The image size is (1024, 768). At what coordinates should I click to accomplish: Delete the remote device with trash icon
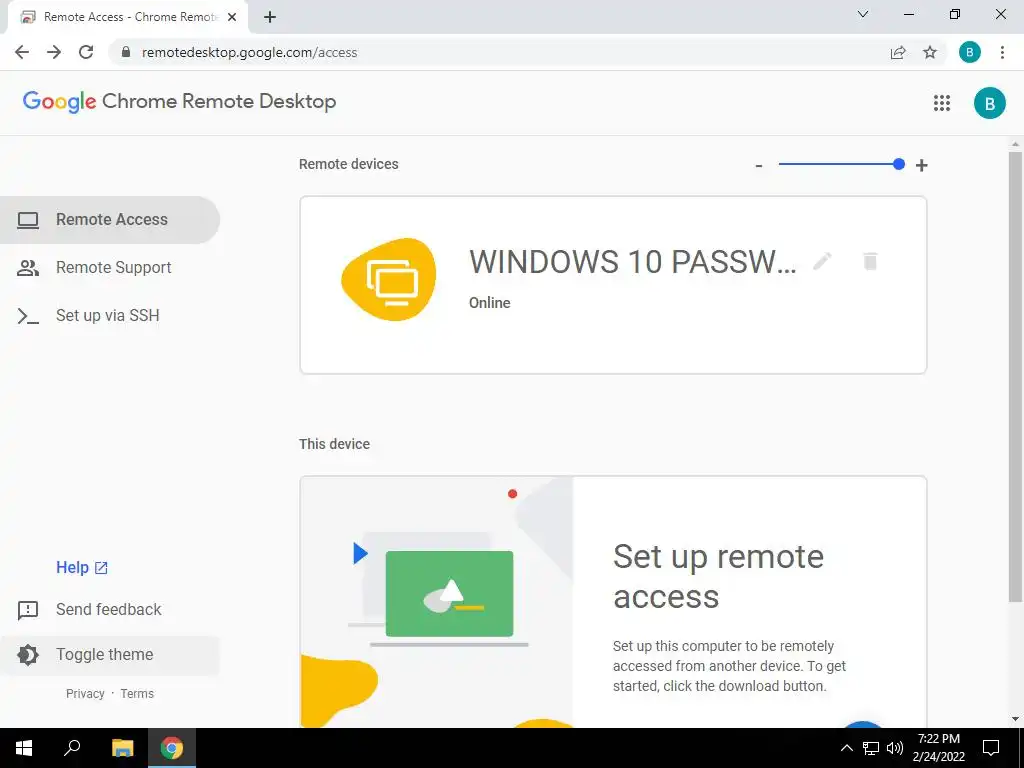coord(870,261)
